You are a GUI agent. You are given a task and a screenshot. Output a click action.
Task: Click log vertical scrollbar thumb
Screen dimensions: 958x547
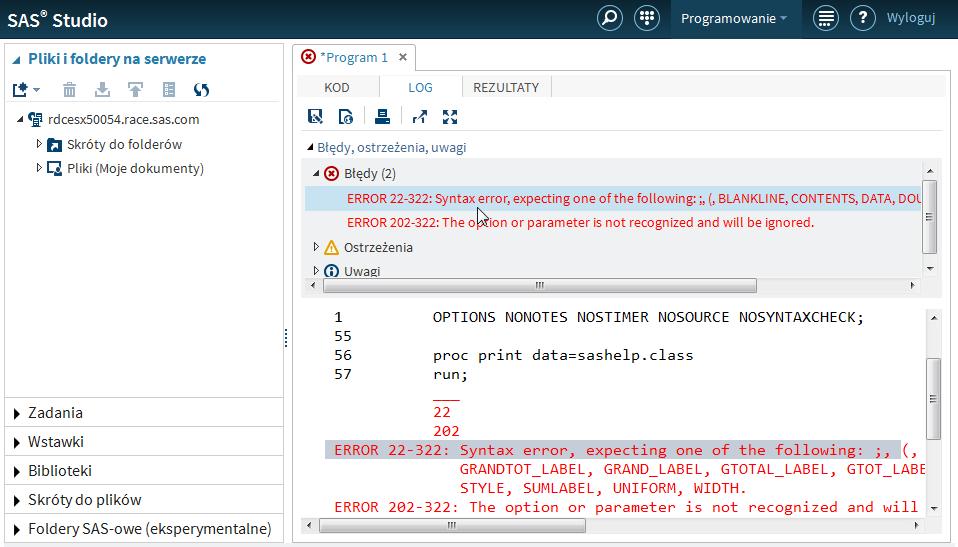933,398
